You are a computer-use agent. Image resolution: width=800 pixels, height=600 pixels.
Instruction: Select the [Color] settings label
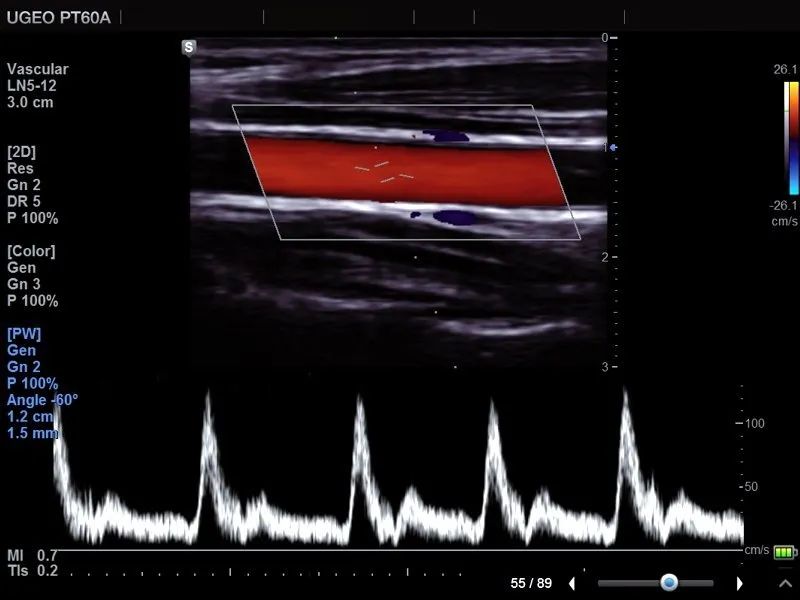point(31,251)
